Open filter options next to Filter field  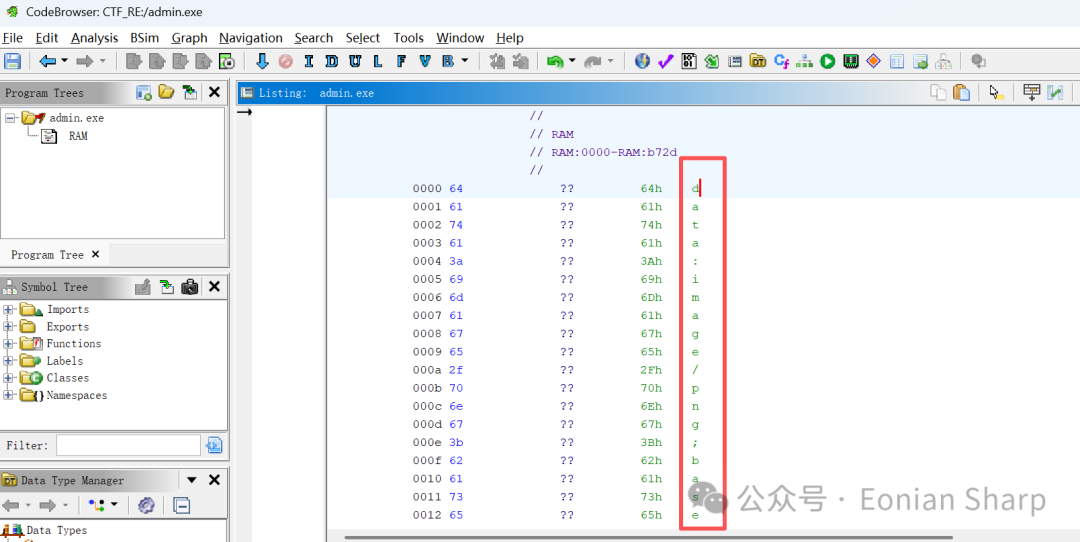pos(214,446)
